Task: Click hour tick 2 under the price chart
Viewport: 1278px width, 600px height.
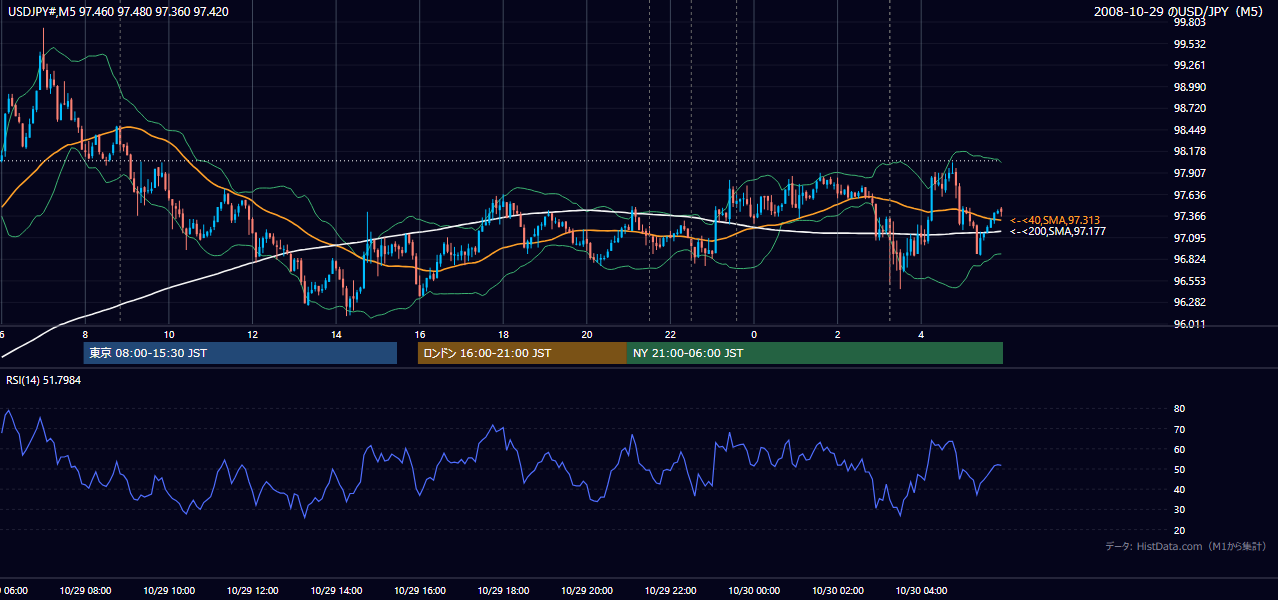Action: click(x=837, y=334)
